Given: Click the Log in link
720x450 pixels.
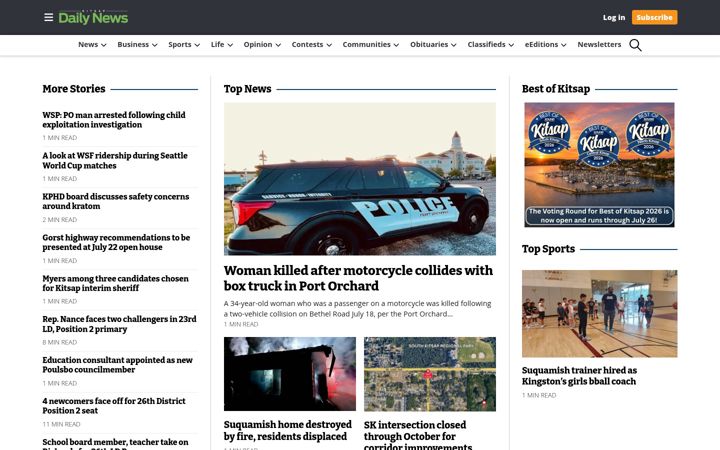Looking at the screenshot, I should [x=614, y=17].
